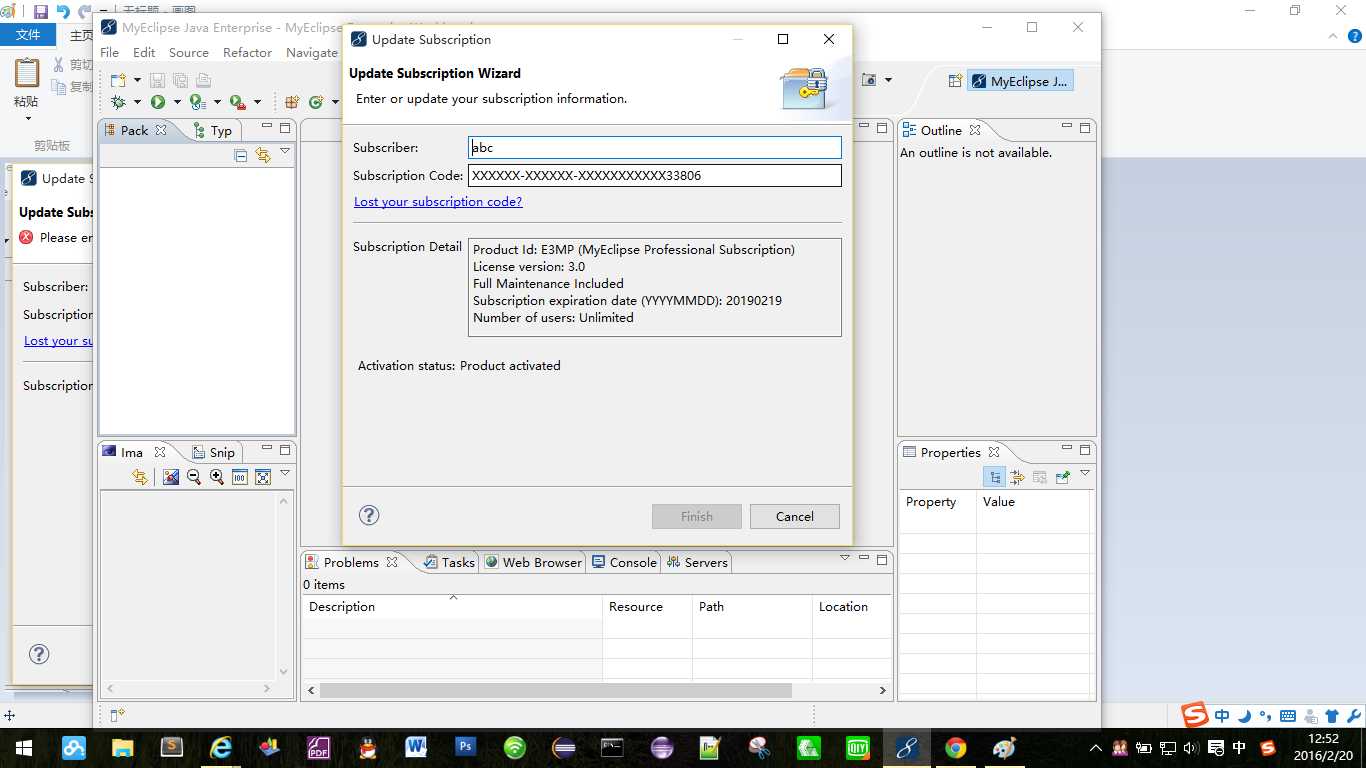Screen dimensions: 1366x768
Task: Select the MyEclipse J... perspective button
Action: point(1020,81)
